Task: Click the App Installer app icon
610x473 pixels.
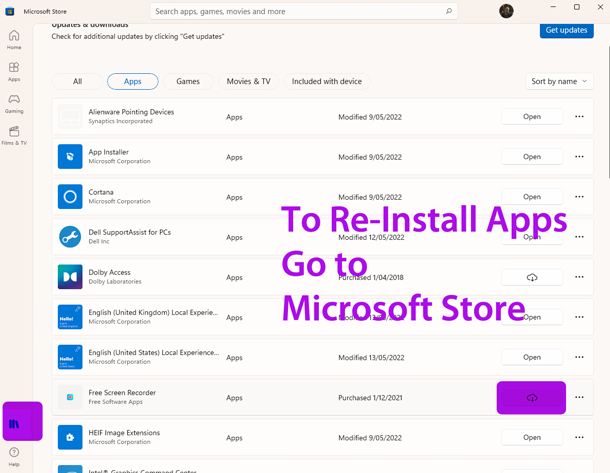Action: pos(70,156)
